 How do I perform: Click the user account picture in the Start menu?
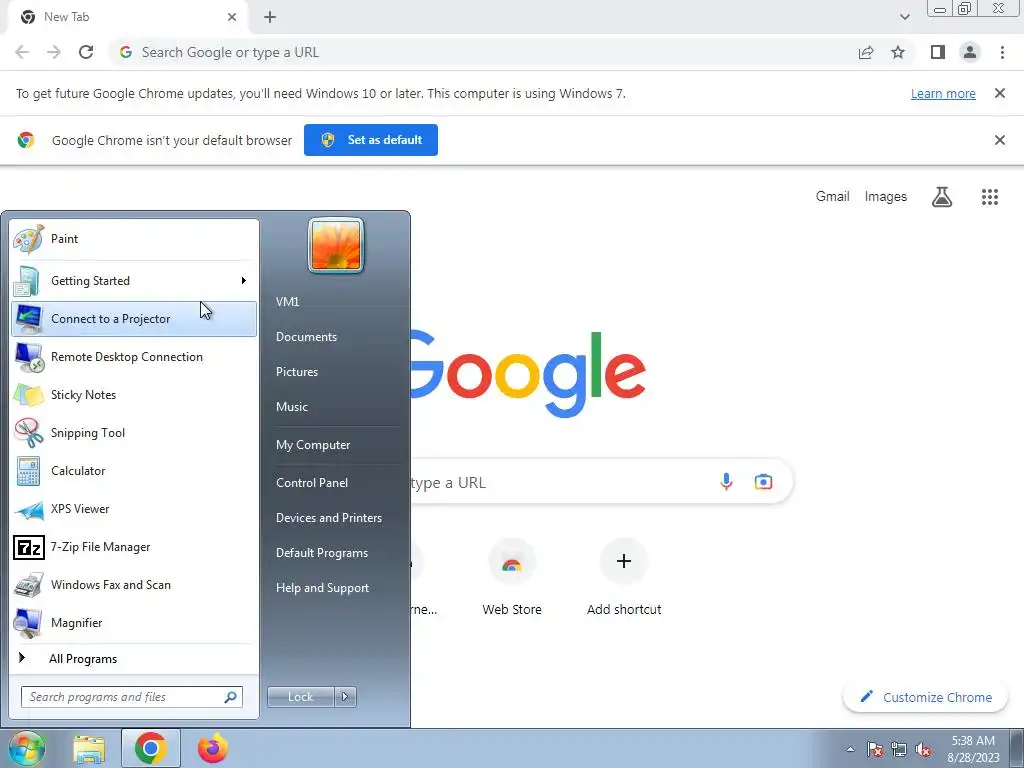336,245
